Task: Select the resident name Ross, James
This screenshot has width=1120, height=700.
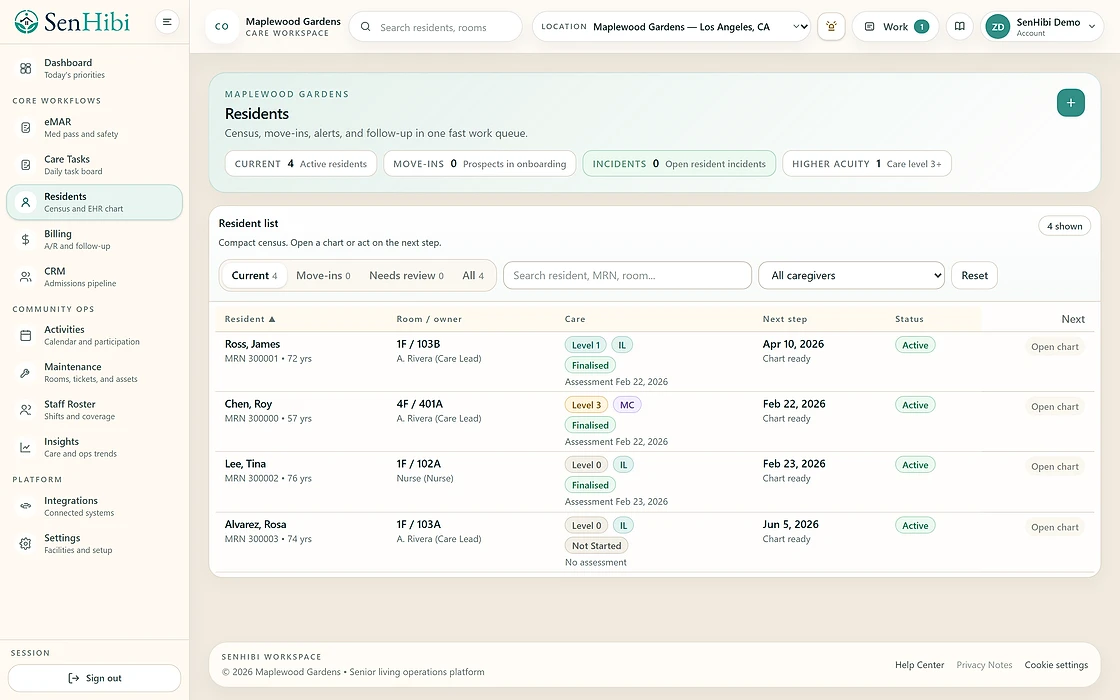Action: click(x=252, y=344)
